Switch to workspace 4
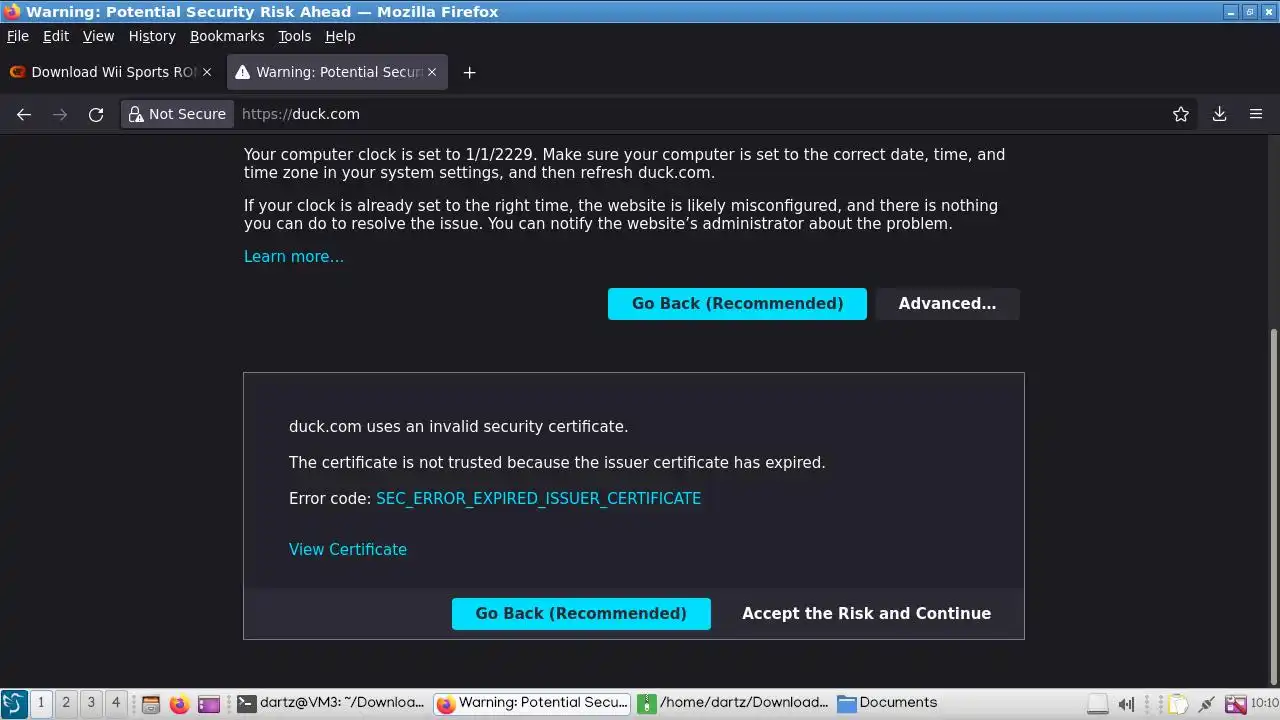1280x720 pixels. pos(116,703)
